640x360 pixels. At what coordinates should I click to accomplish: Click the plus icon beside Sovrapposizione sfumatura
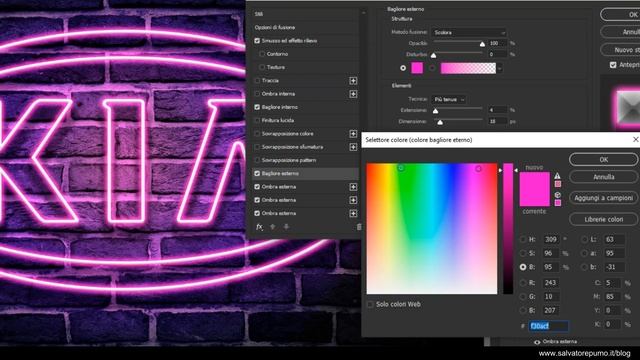point(353,147)
